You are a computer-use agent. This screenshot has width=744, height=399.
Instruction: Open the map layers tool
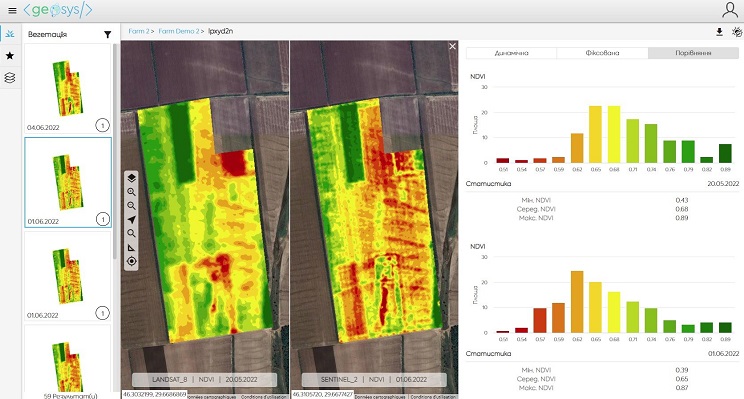pyautogui.click(x=131, y=178)
